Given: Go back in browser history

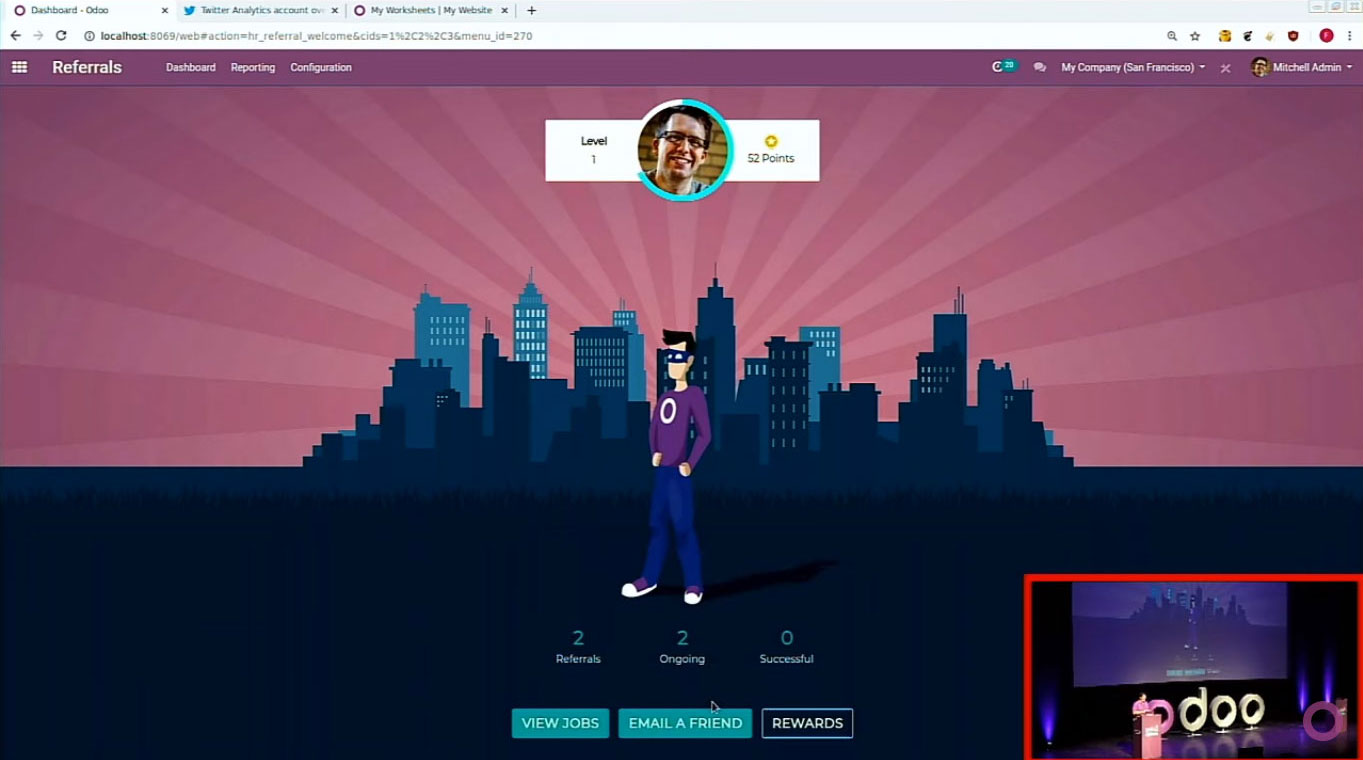Looking at the screenshot, I should 15,35.
